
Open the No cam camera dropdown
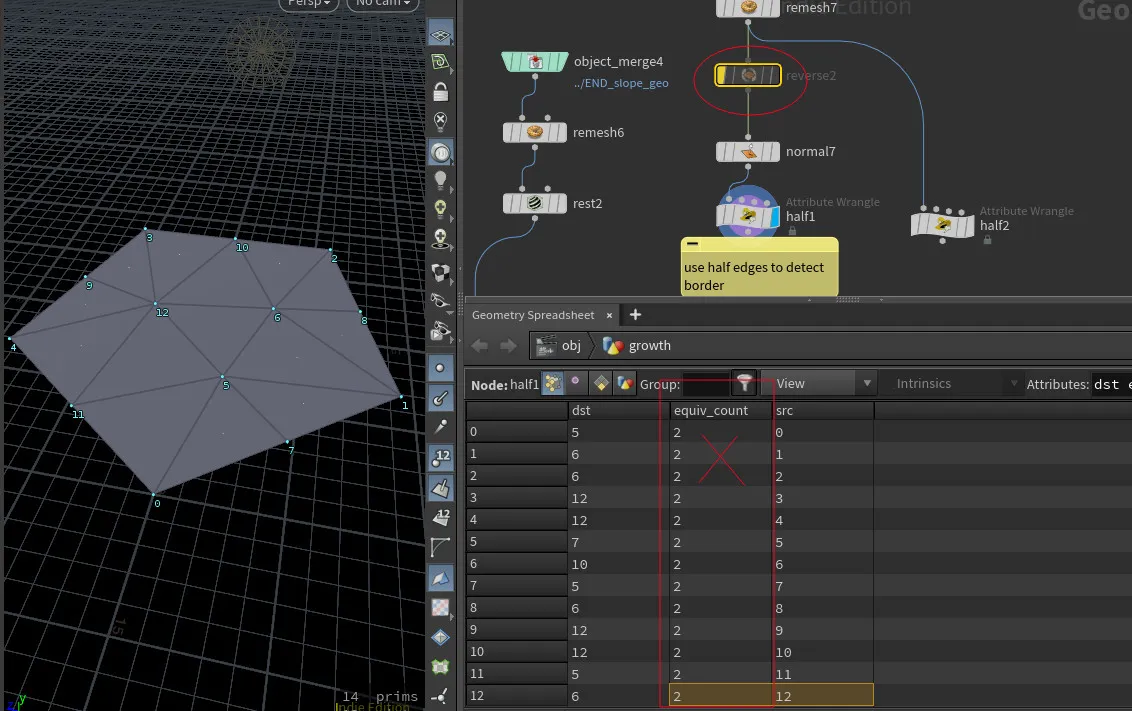383,4
